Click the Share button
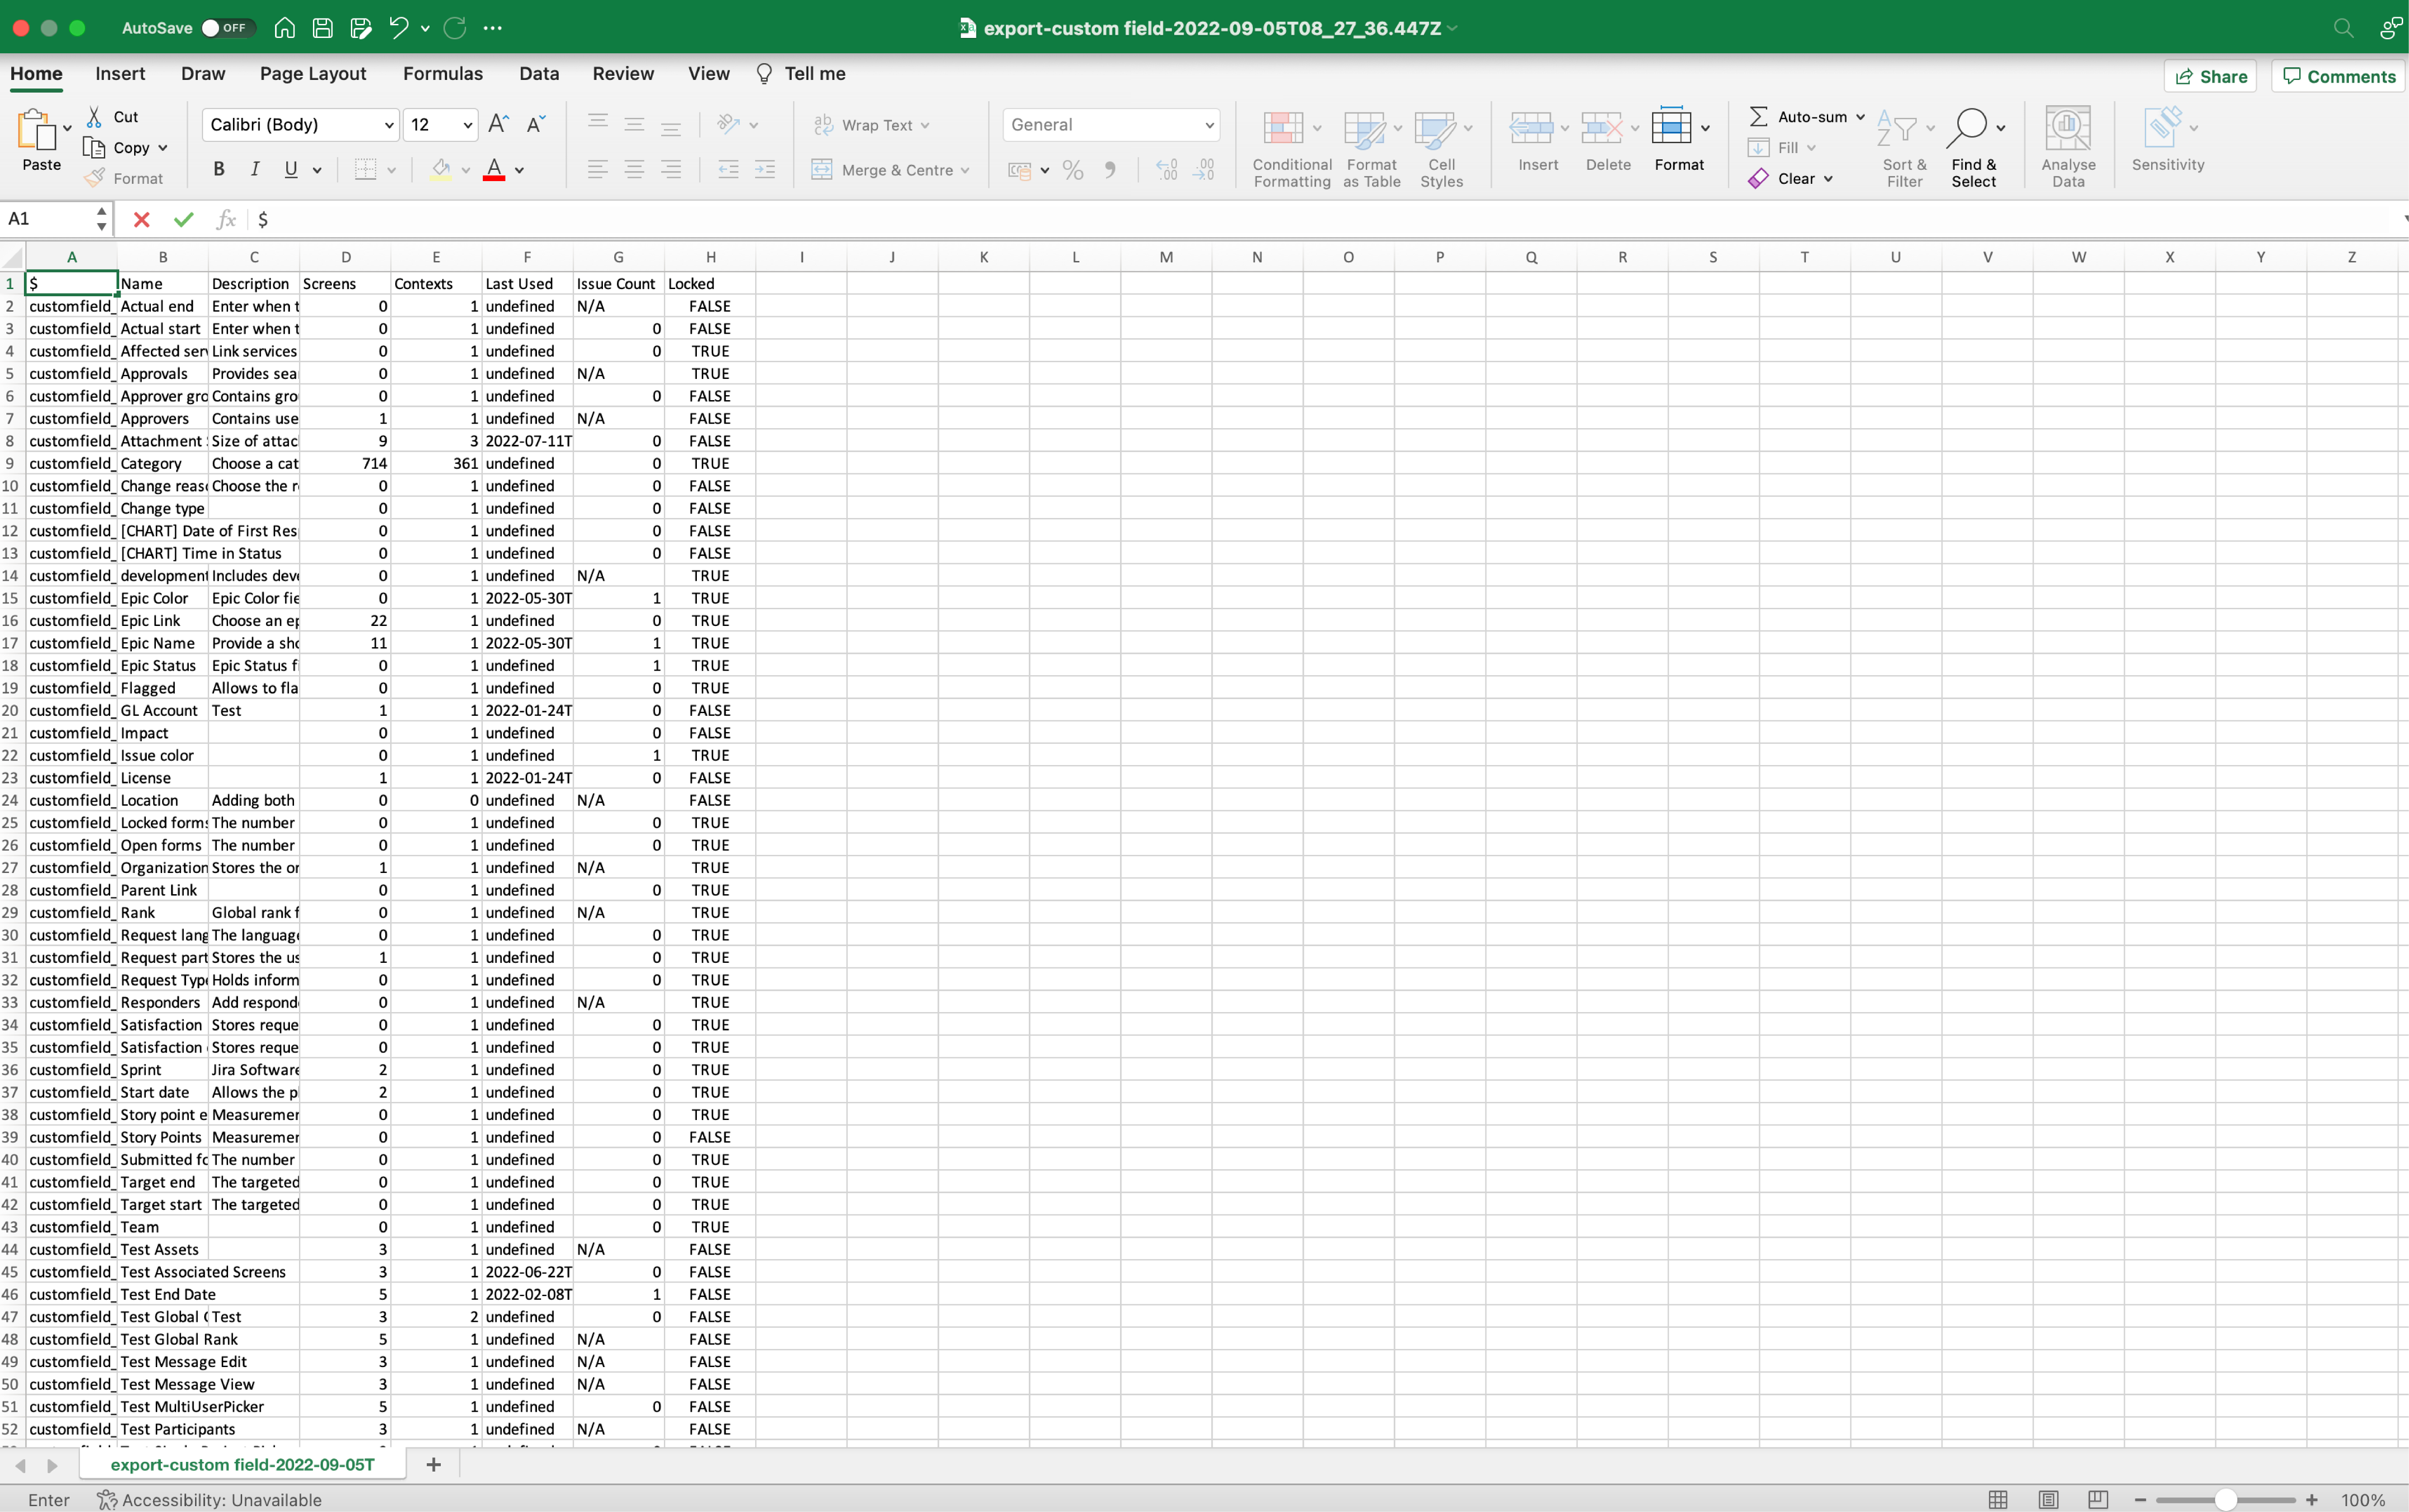This screenshot has height=1512, width=2409. pos(2210,75)
